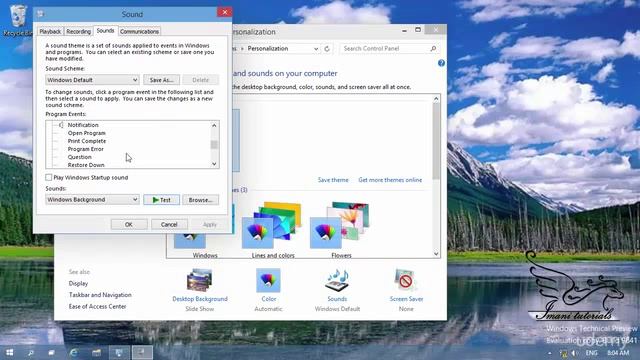
Task: Open Ease of Access Center link
Action: 97,306
